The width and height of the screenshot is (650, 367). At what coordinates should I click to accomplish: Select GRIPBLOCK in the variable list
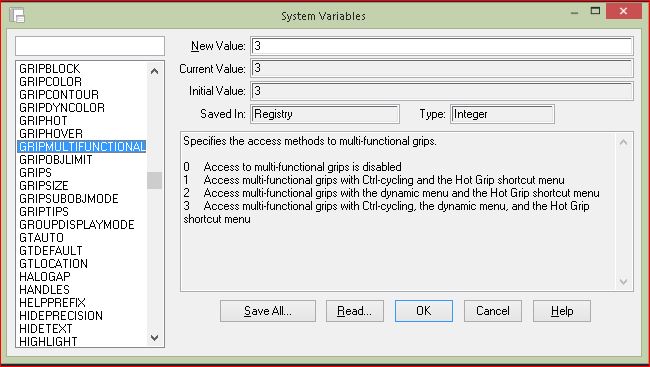click(x=50, y=68)
